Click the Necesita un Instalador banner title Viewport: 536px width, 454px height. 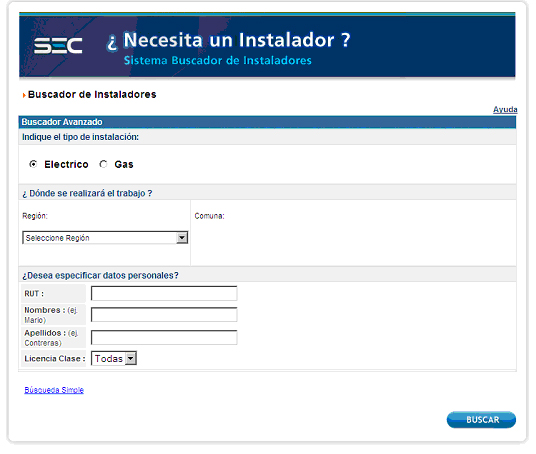coord(228,40)
